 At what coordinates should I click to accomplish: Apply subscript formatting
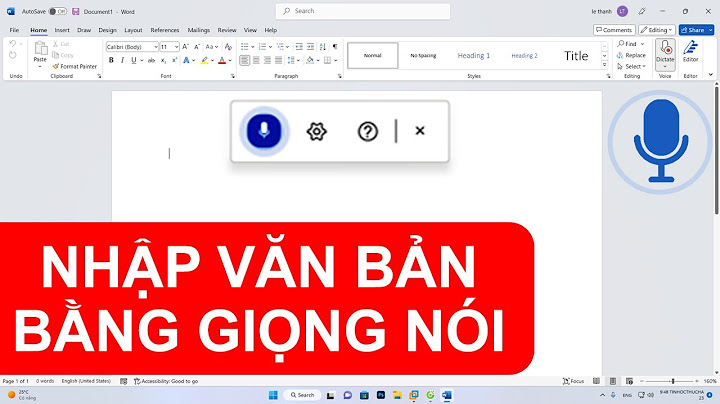pos(163,60)
